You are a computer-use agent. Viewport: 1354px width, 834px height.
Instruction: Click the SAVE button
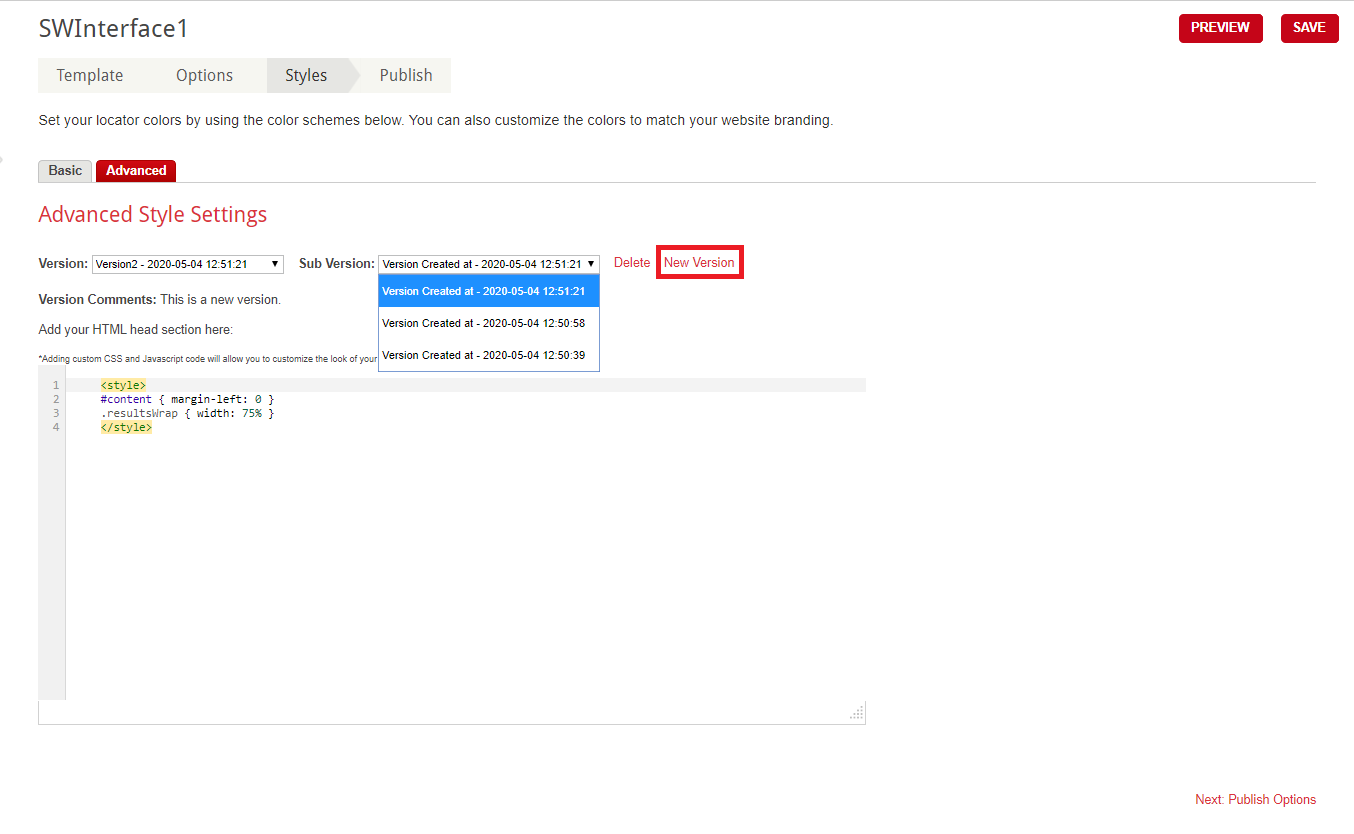click(x=1309, y=28)
